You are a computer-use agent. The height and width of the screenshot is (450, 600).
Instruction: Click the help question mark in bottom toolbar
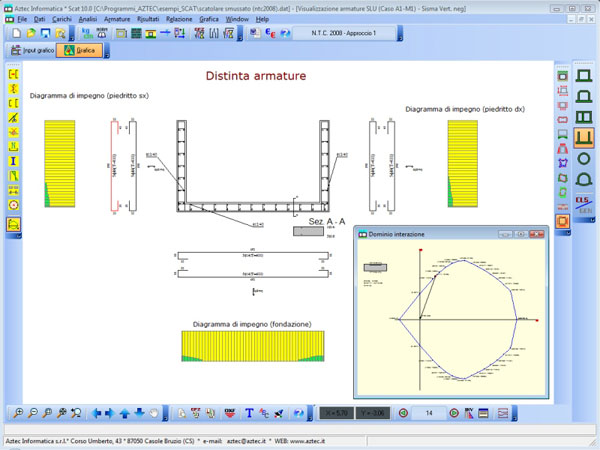(x=298, y=413)
